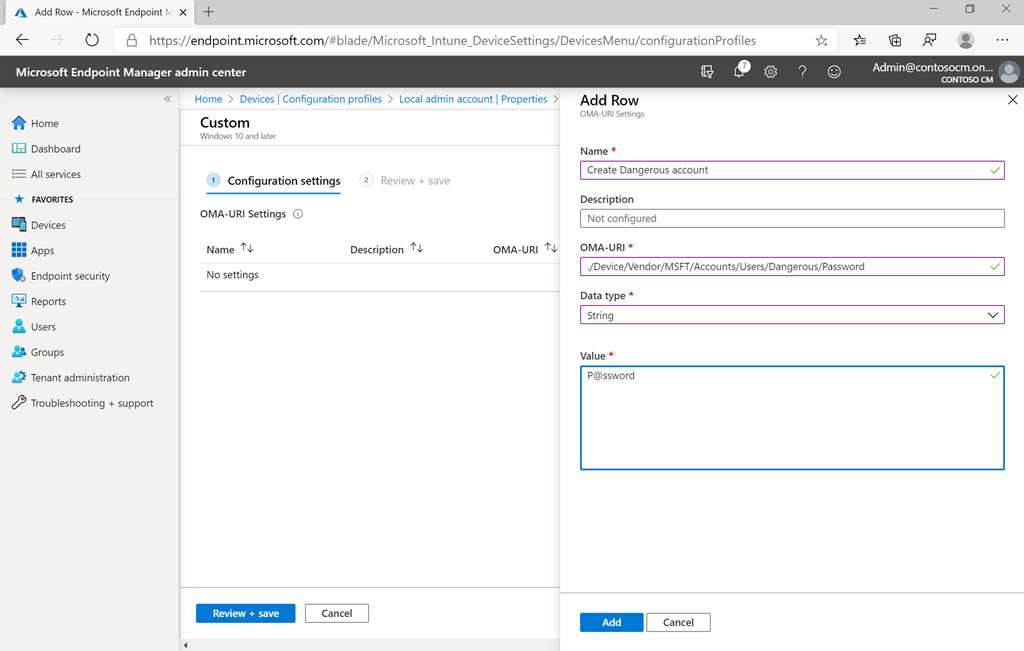Open Endpoint security in the sidebar
The width and height of the screenshot is (1024, 651).
[70, 276]
